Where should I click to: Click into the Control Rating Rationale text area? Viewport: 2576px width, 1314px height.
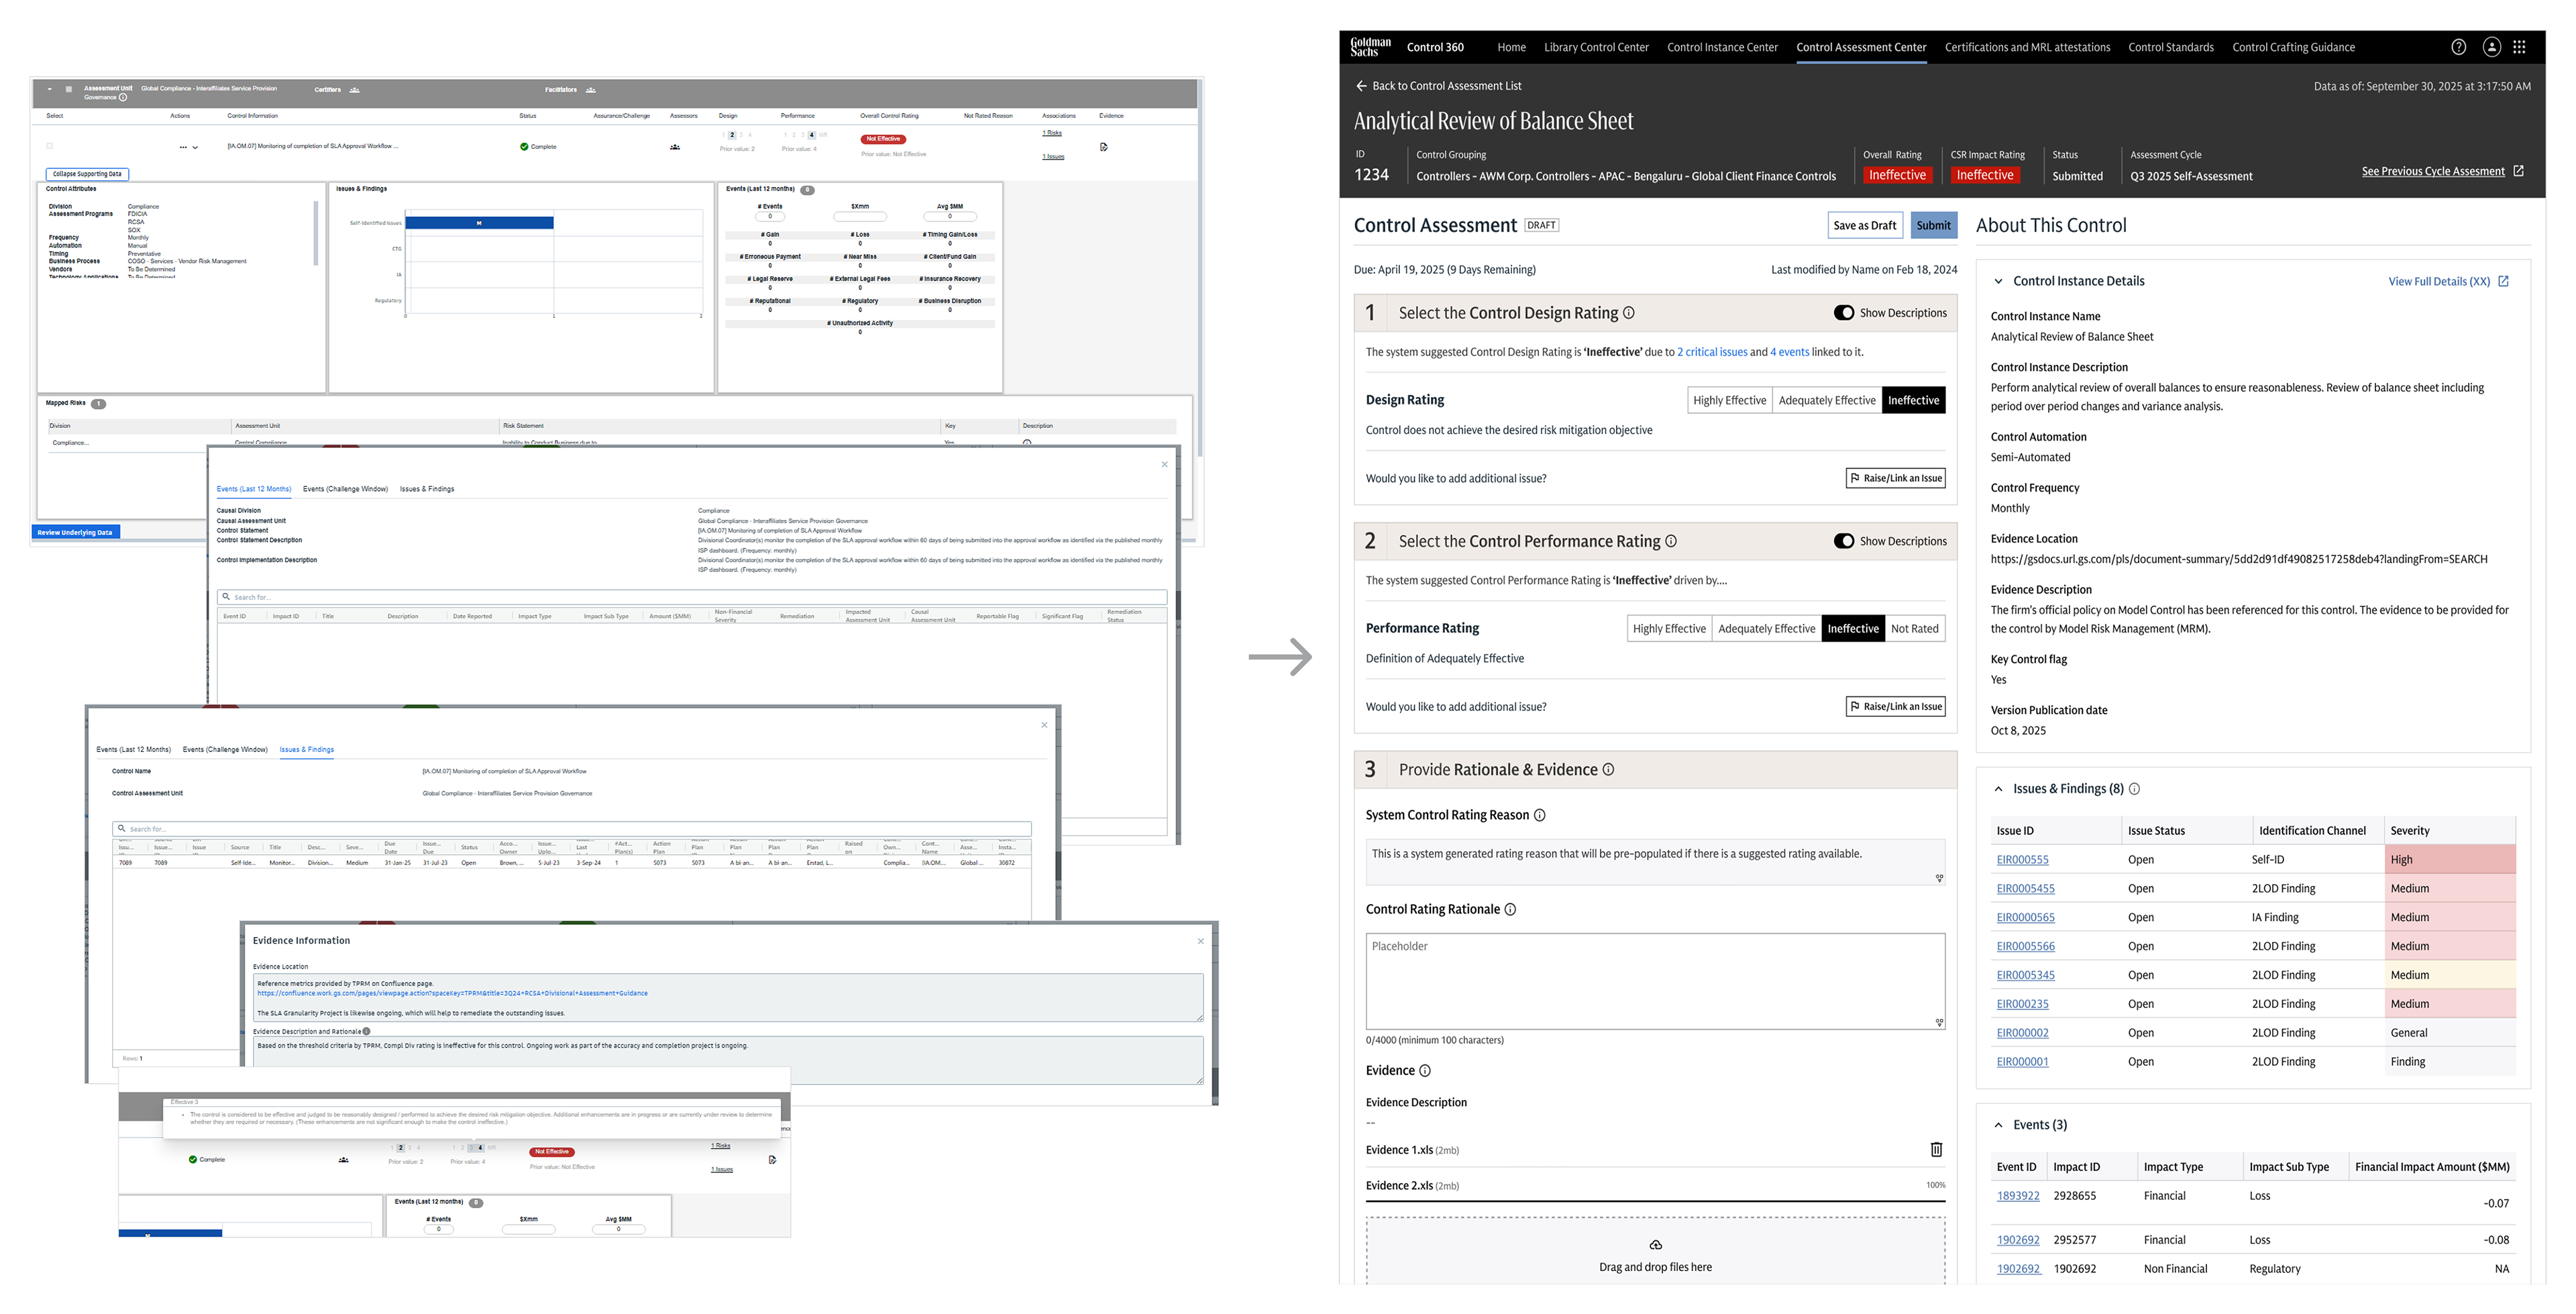pos(1655,982)
